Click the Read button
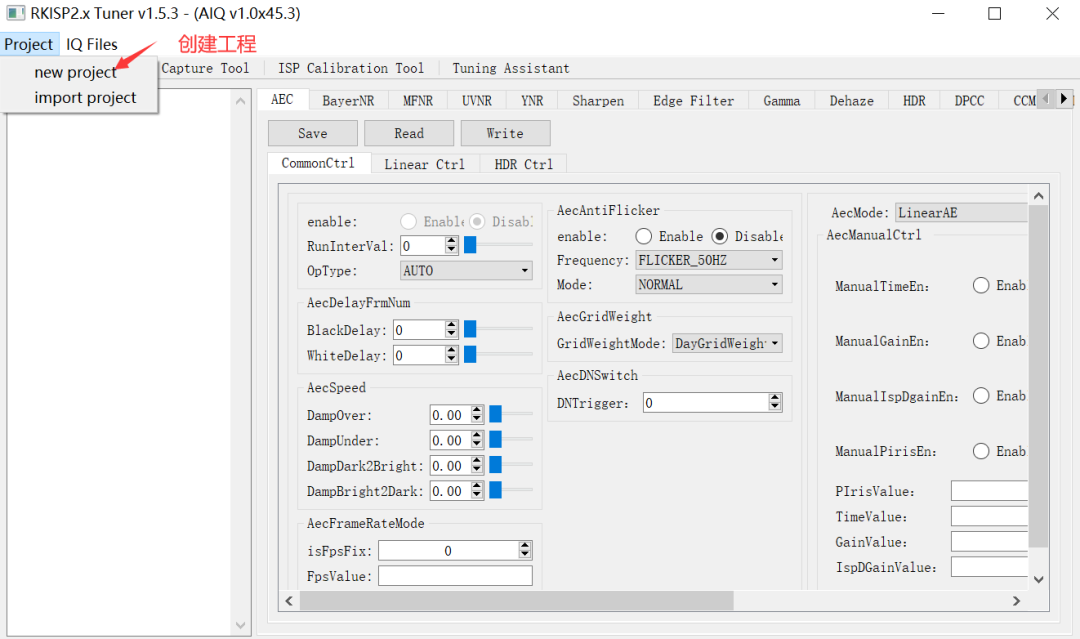The width and height of the screenshot is (1080, 639). pos(409,134)
